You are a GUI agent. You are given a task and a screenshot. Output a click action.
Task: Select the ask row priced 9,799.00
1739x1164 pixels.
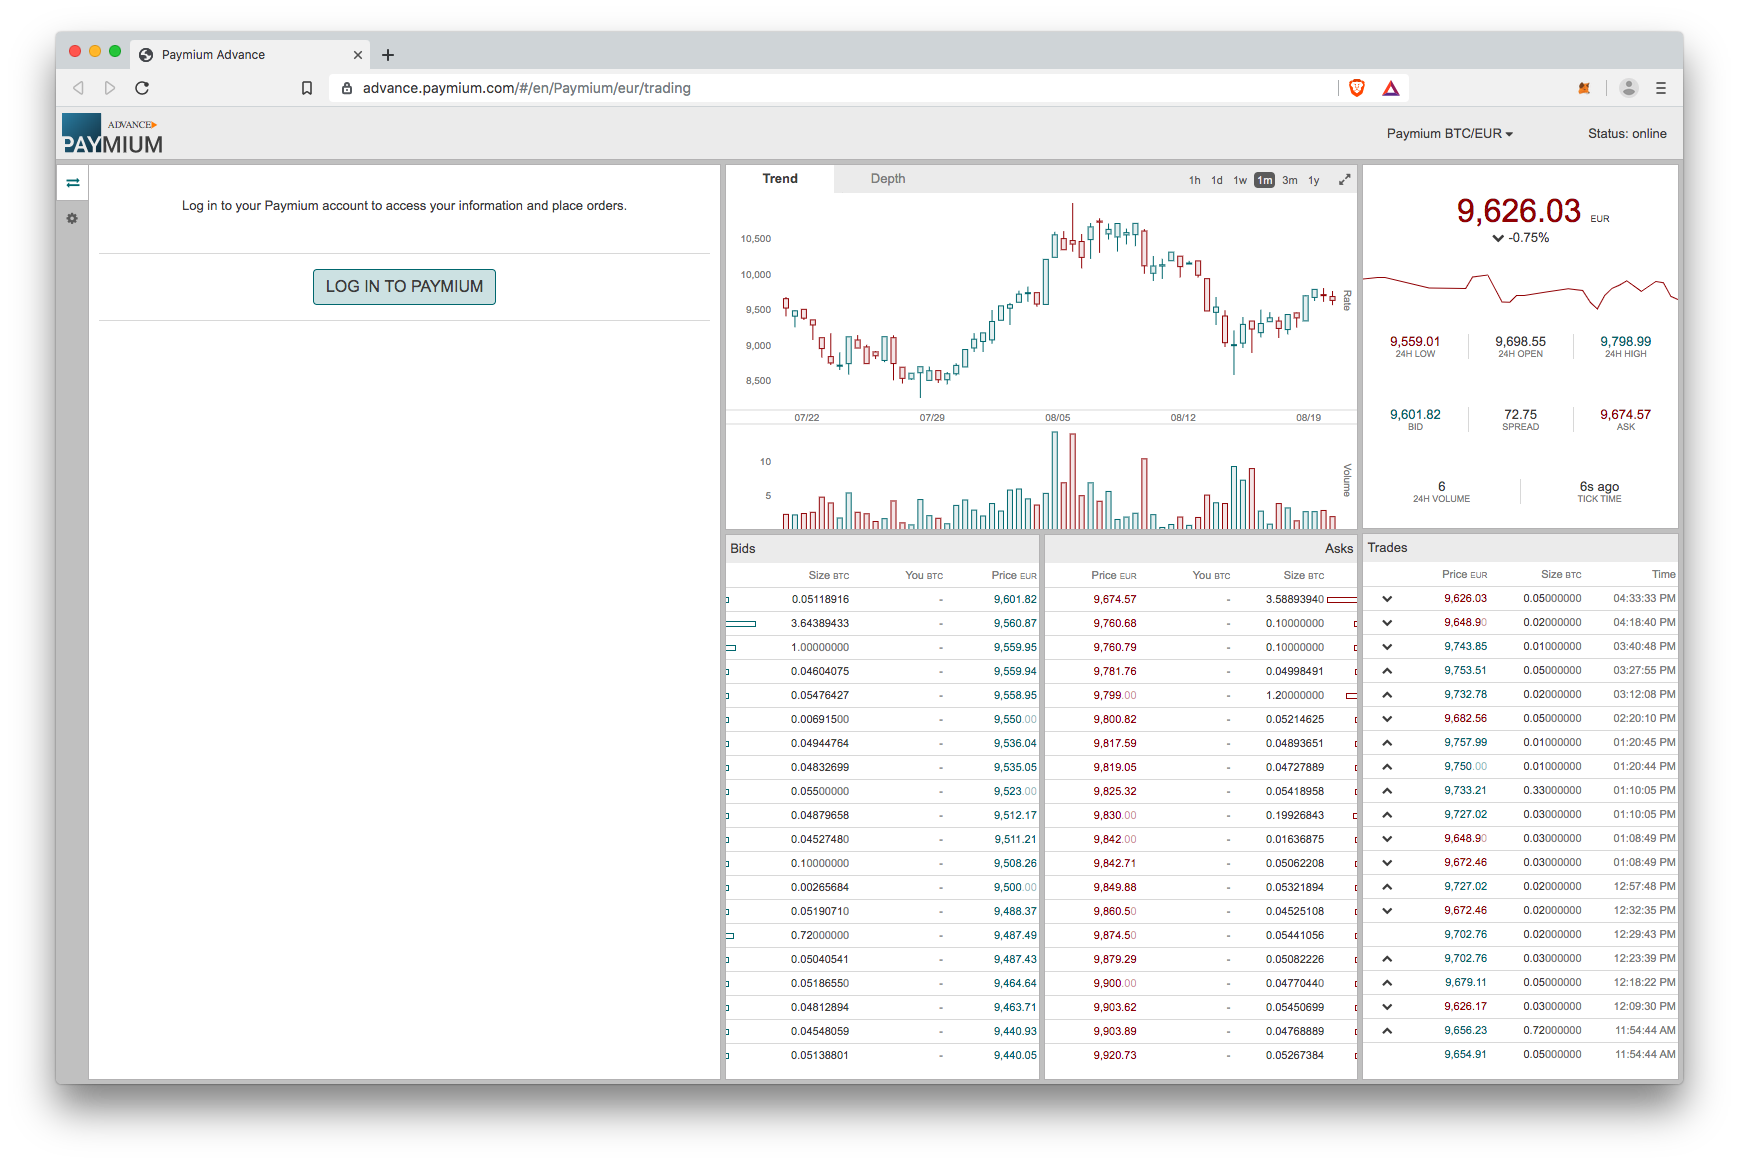1201,695
